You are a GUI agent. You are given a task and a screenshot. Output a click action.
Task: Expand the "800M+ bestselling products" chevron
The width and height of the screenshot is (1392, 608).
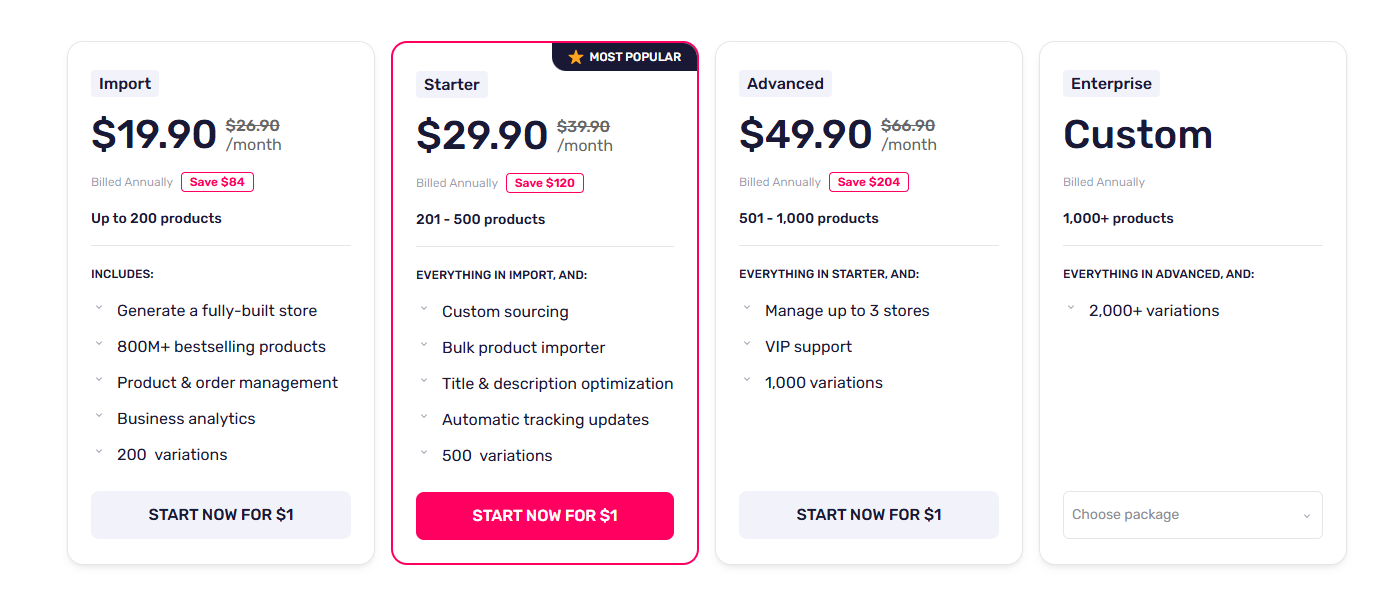coord(99,344)
